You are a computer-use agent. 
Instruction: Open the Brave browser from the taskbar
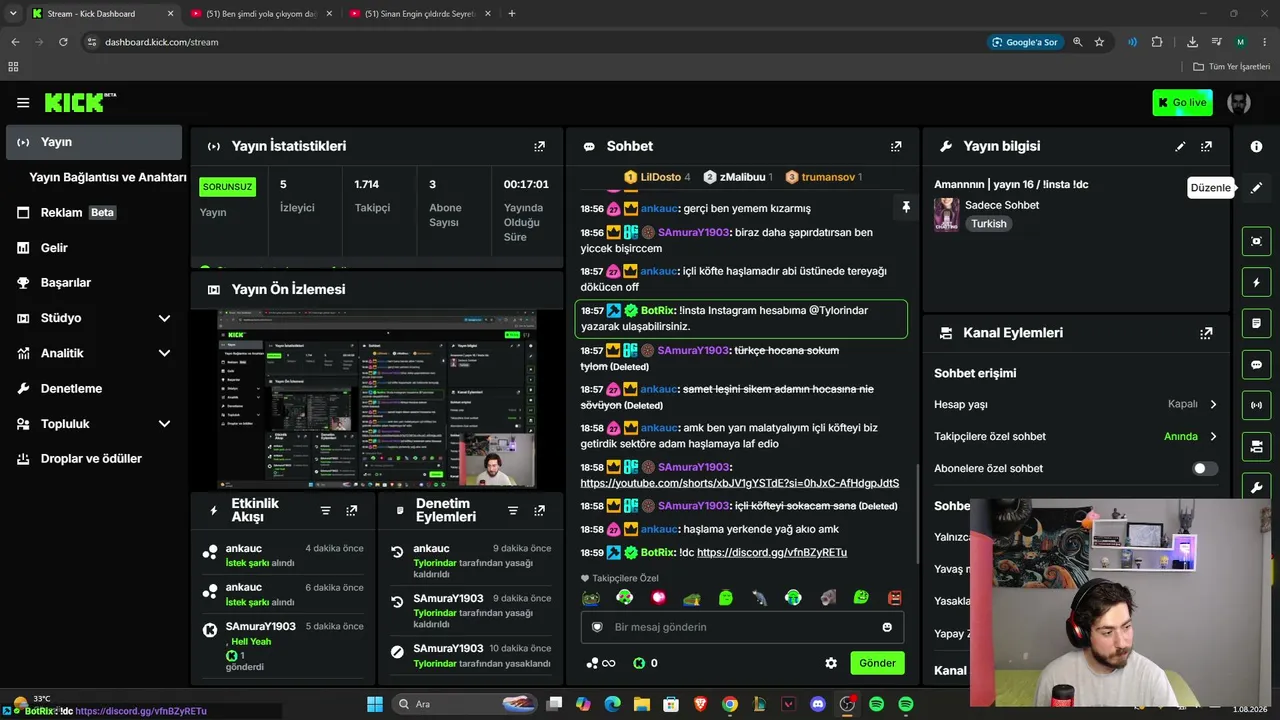click(701, 704)
